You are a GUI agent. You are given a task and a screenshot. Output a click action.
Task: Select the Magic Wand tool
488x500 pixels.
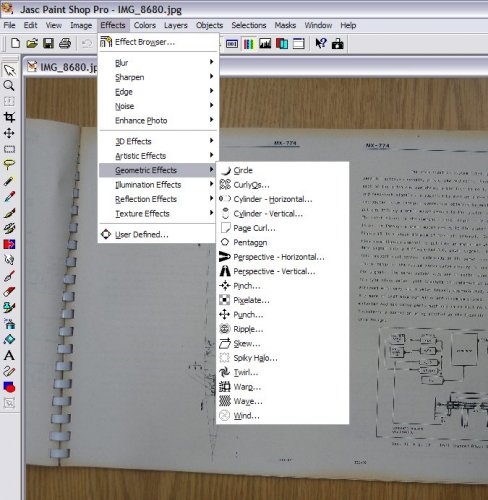(9, 181)
